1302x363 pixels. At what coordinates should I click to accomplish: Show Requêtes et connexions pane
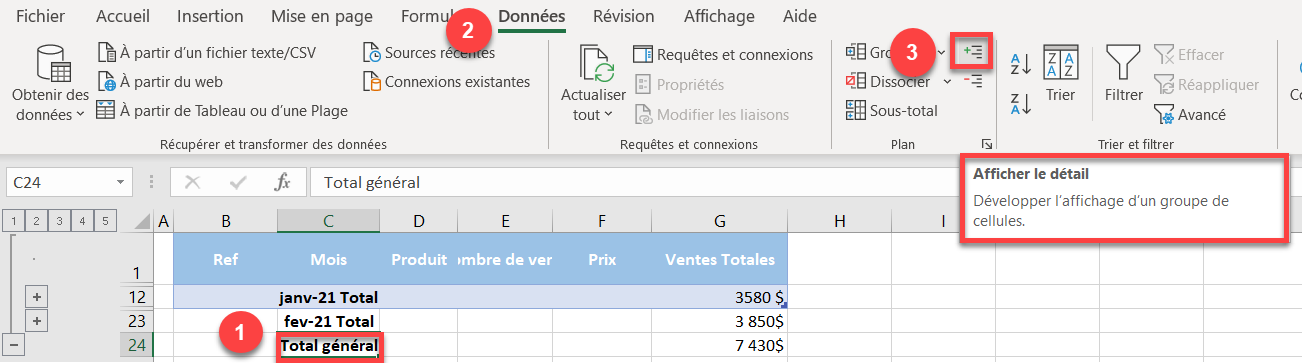(x=723, y=54)
